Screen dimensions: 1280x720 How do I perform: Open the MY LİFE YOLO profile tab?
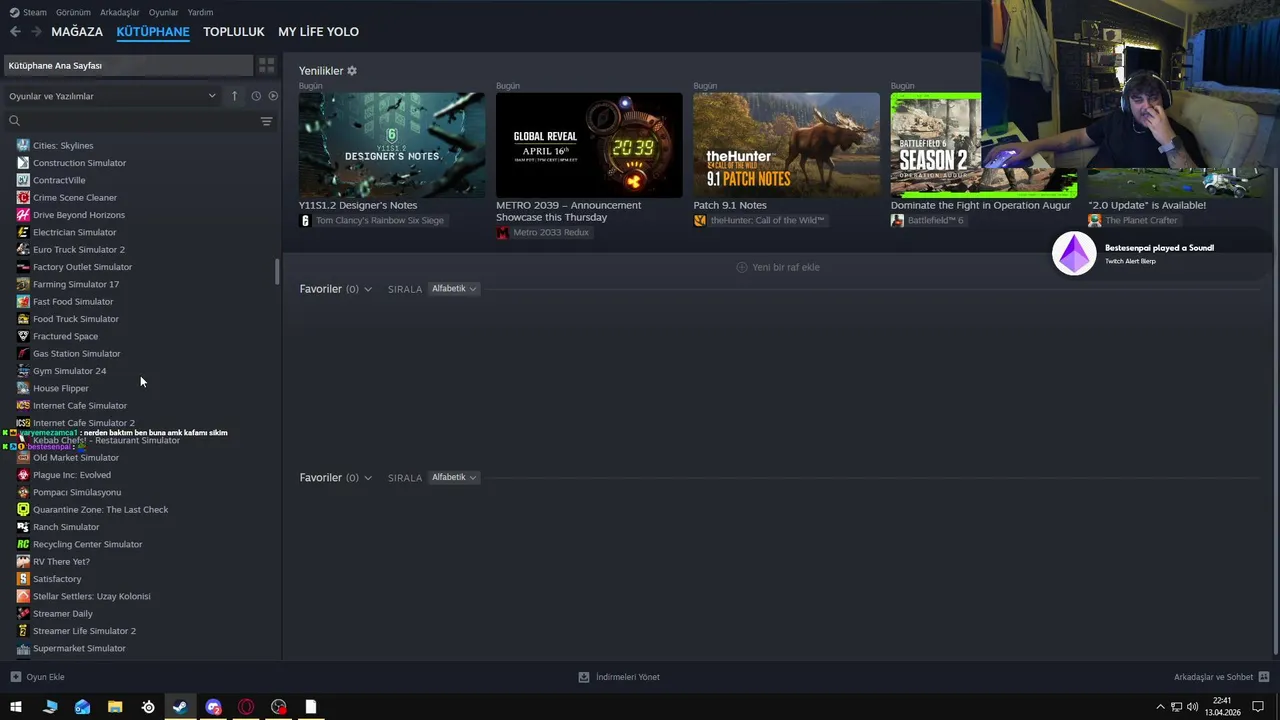pyautogui.click(x=318, y=32)
